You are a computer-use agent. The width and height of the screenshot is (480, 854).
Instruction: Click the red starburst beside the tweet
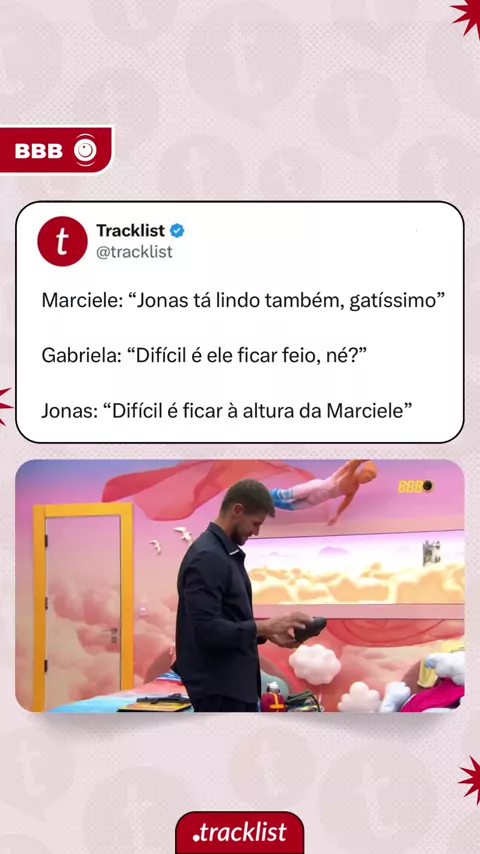(x=5, y=406)
